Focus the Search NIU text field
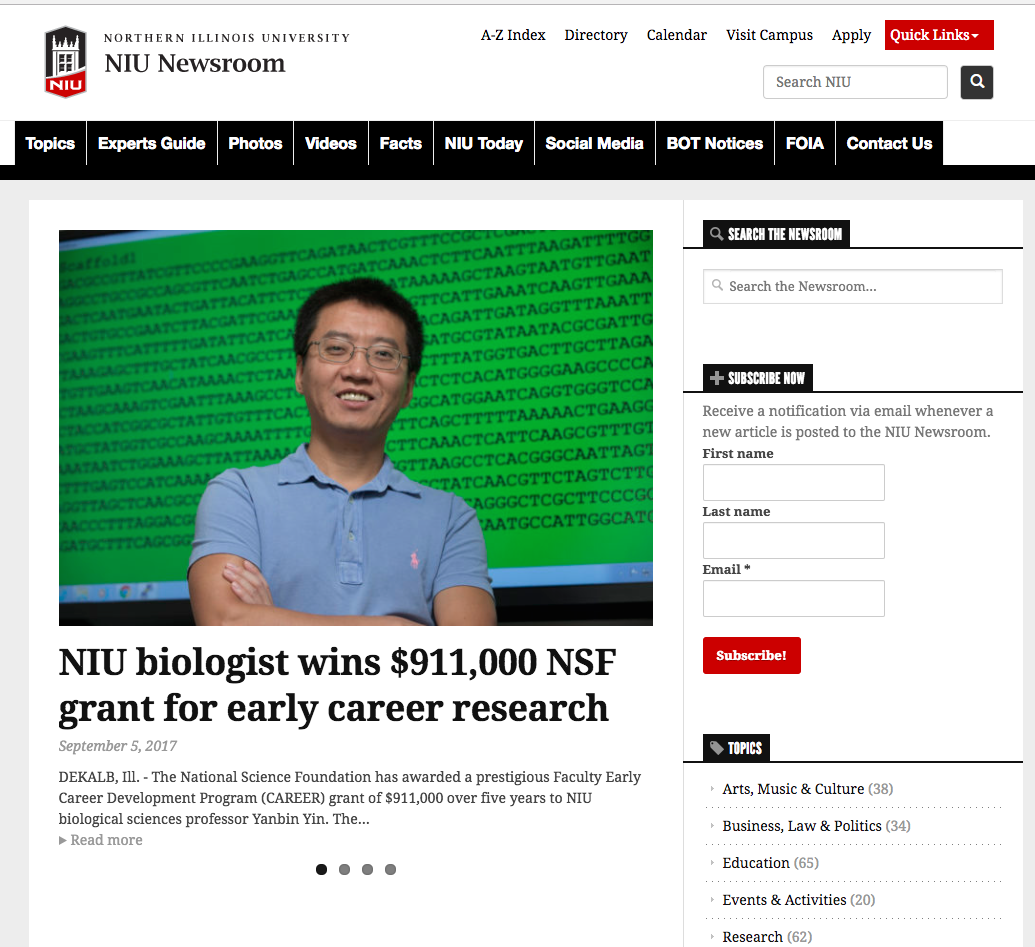 pyautogui.click(x=854, y=82)
